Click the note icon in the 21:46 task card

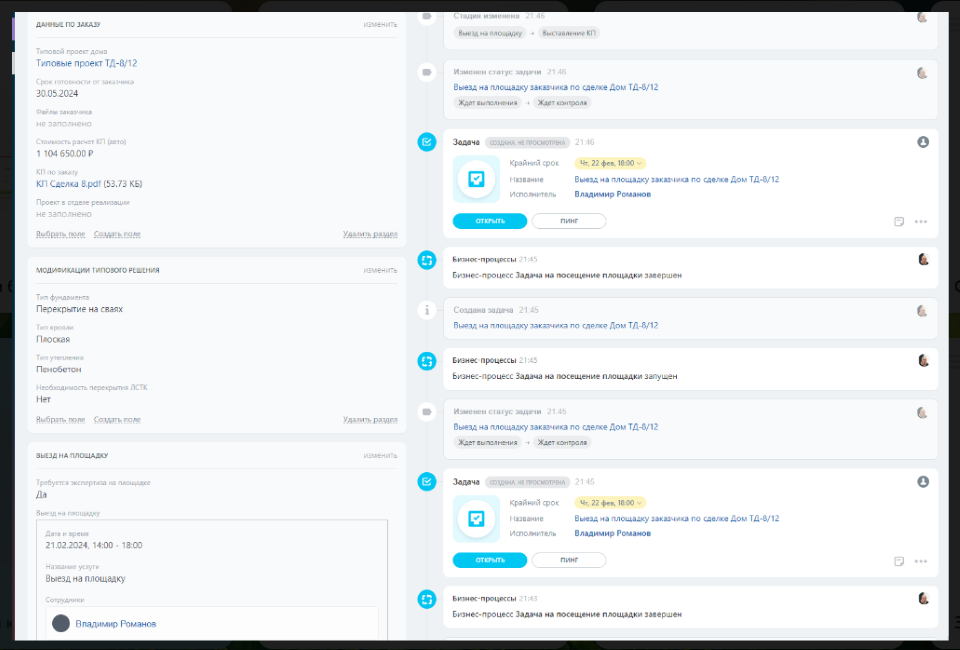(x=899, y=221)
